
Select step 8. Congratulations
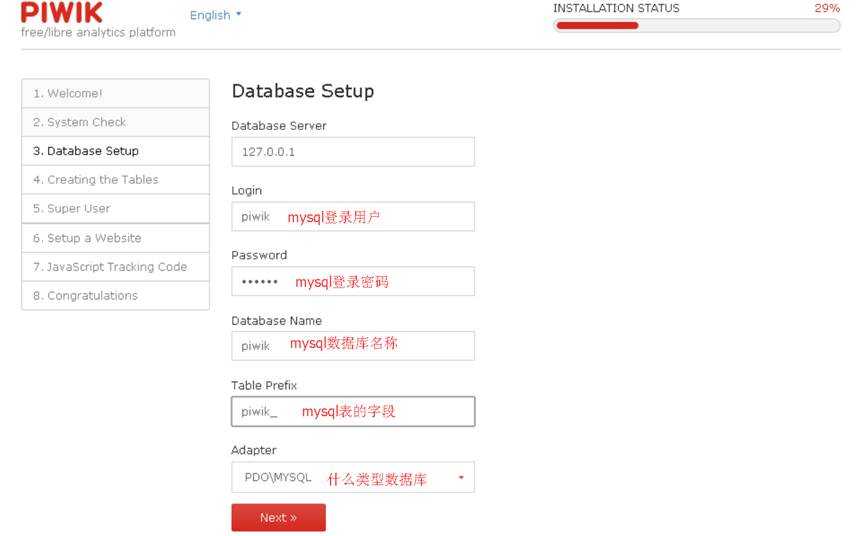[x=115, y=296]
